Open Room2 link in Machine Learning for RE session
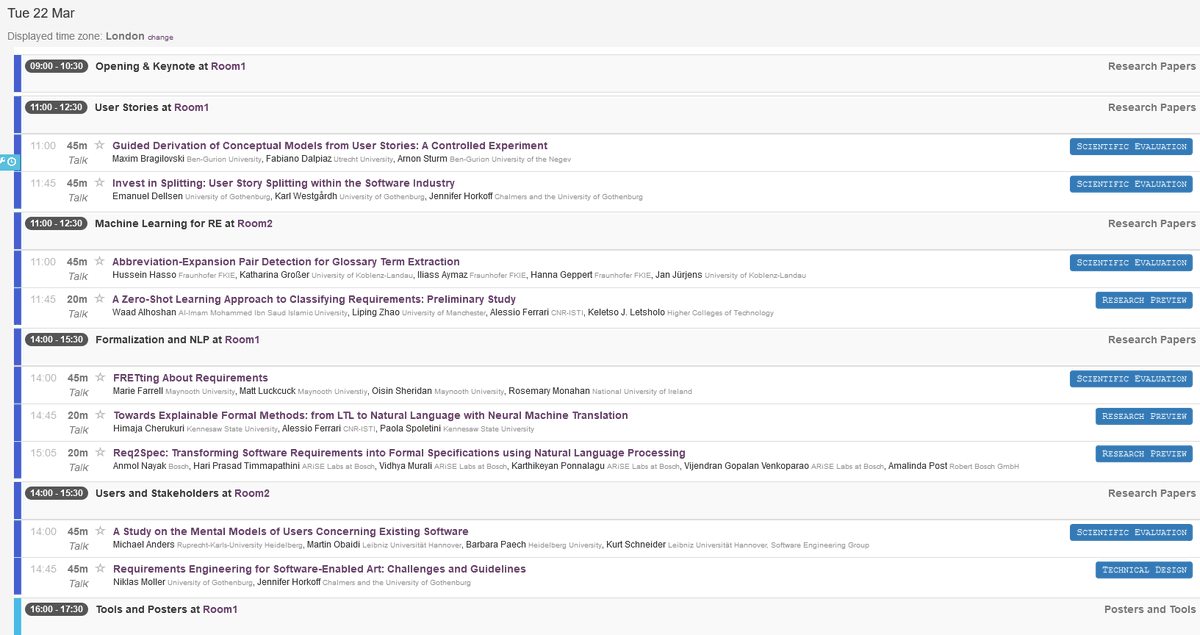Viewport: 1200px width, 635px height. tap(255, 223)
